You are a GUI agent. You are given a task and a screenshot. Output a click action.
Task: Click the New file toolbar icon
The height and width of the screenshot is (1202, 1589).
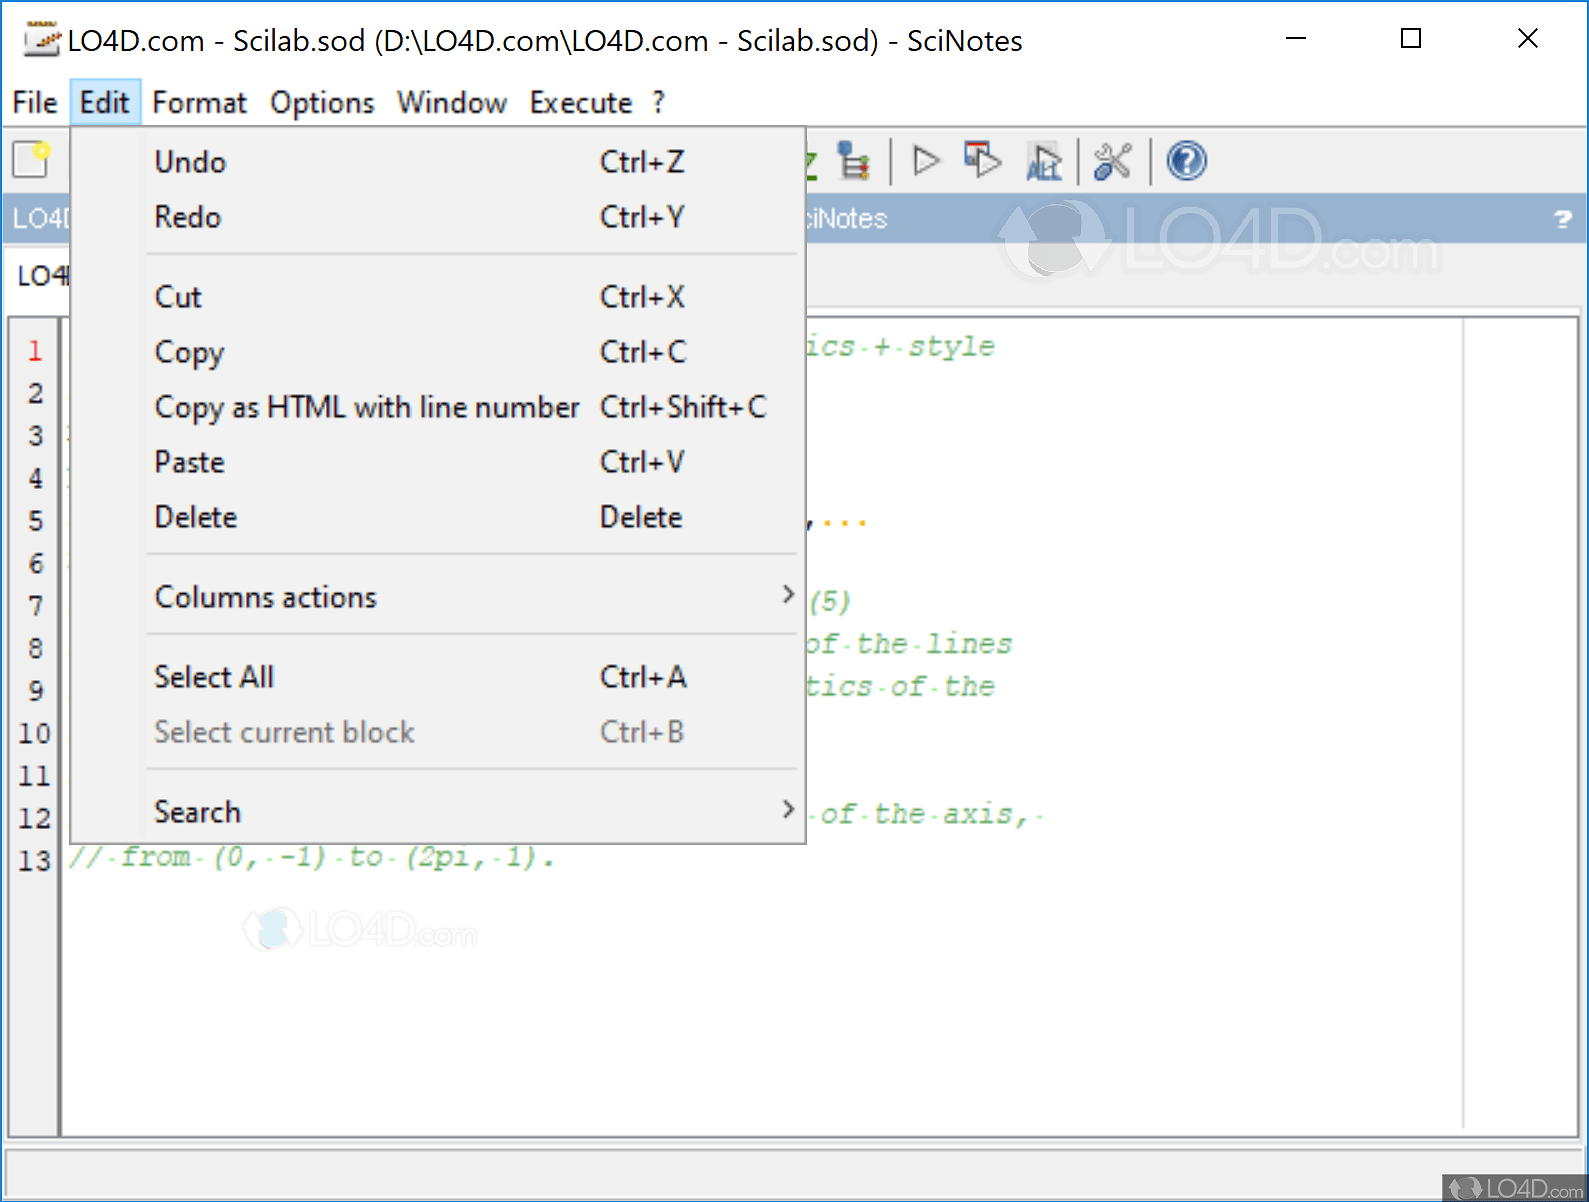31,160
